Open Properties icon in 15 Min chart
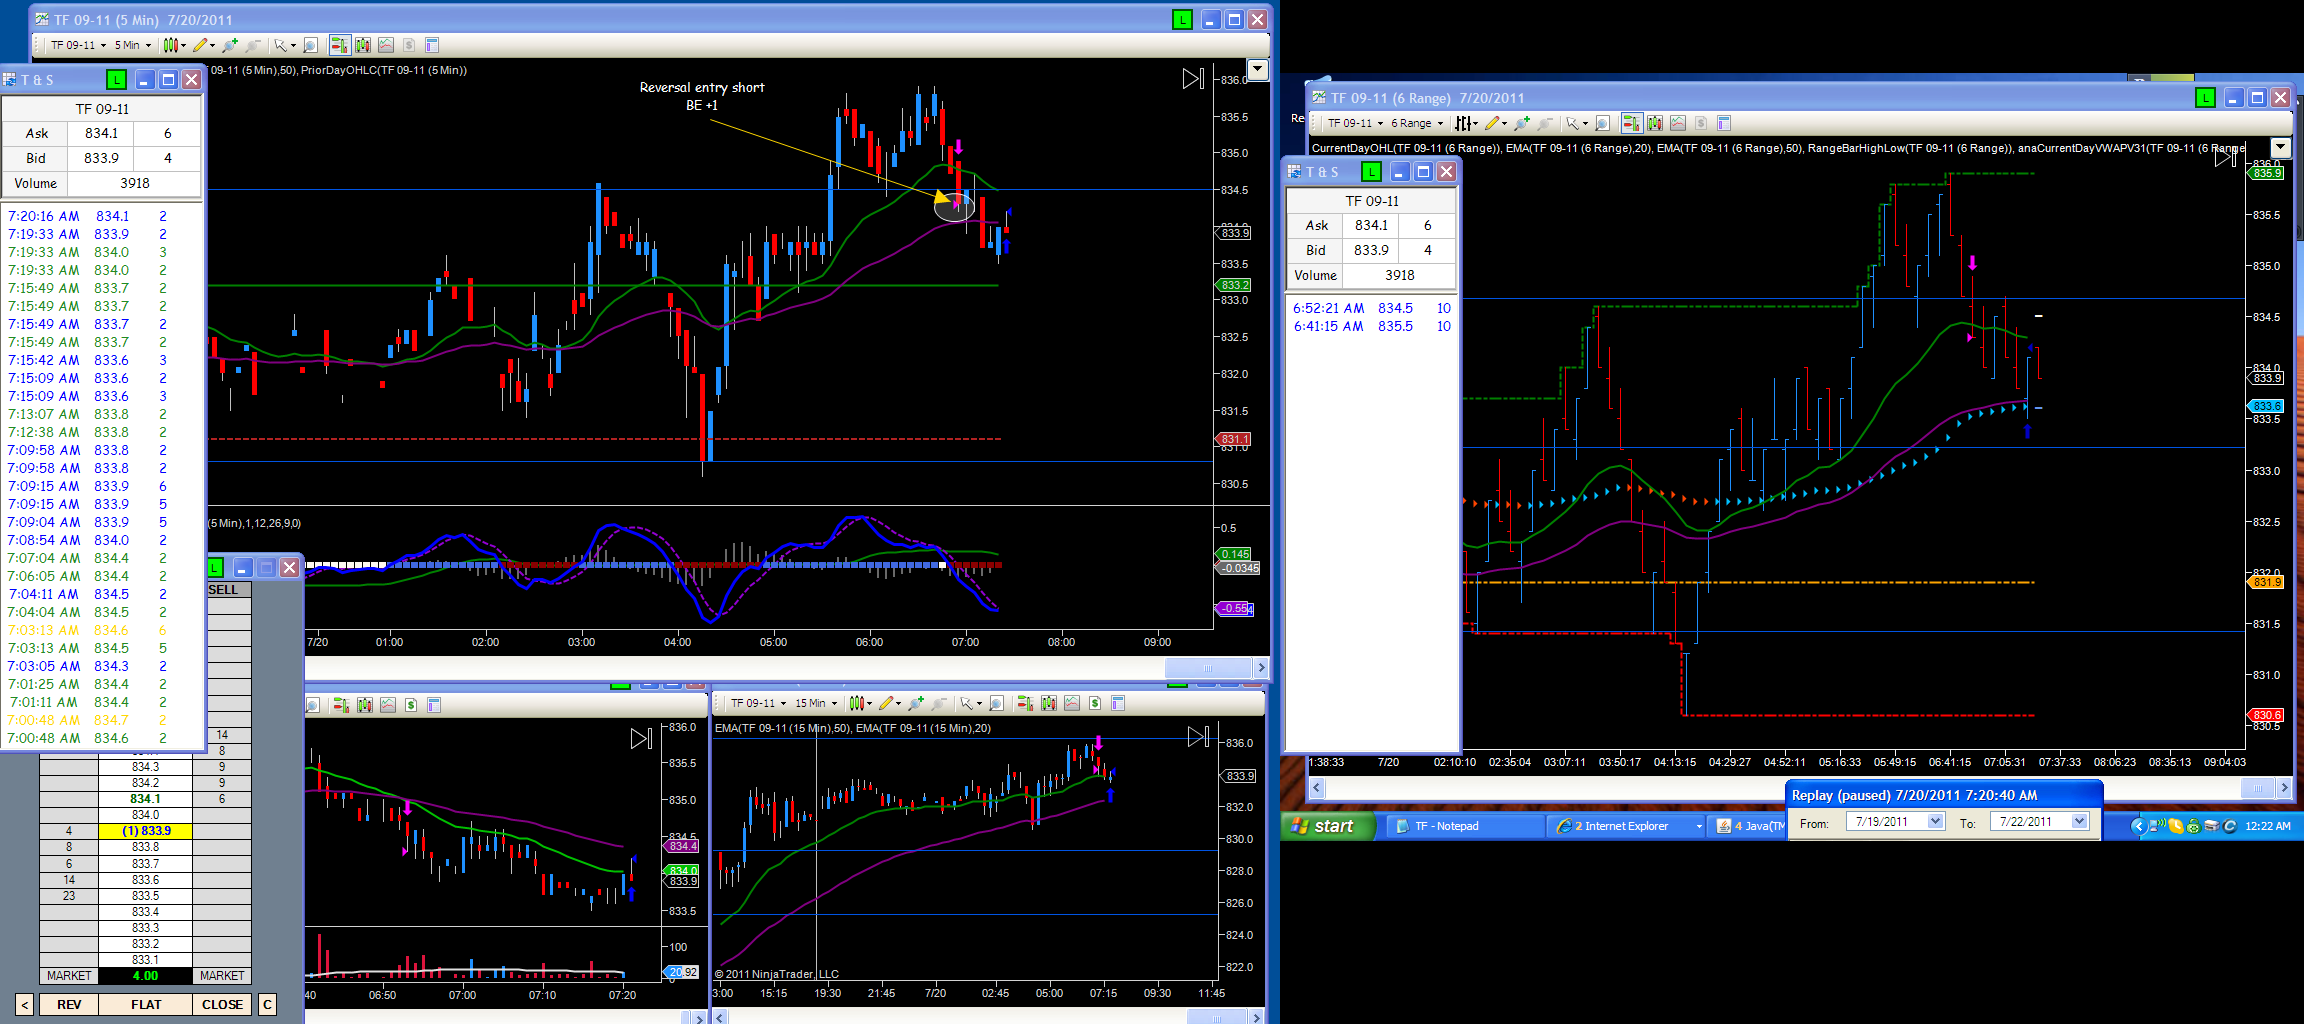This screenshot has height=1024, width=2304. pyautogui.click(x=1118, y=703)
